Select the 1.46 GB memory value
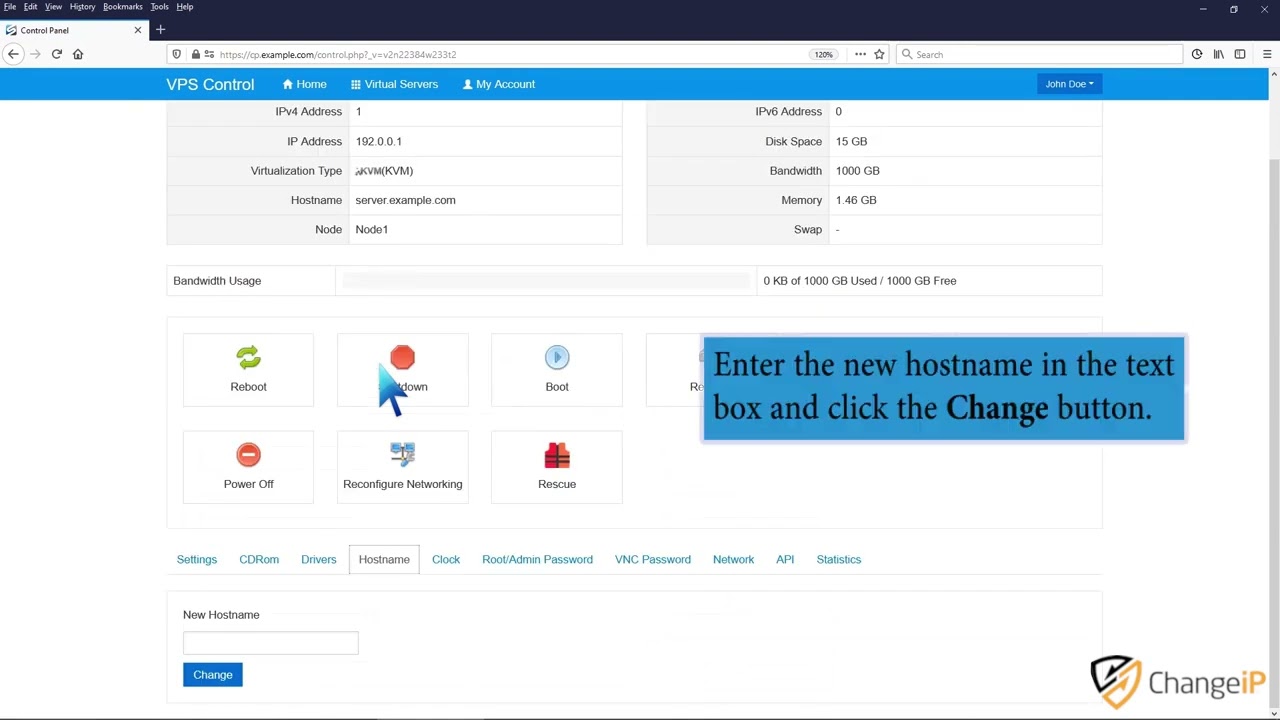 [856, 200]
